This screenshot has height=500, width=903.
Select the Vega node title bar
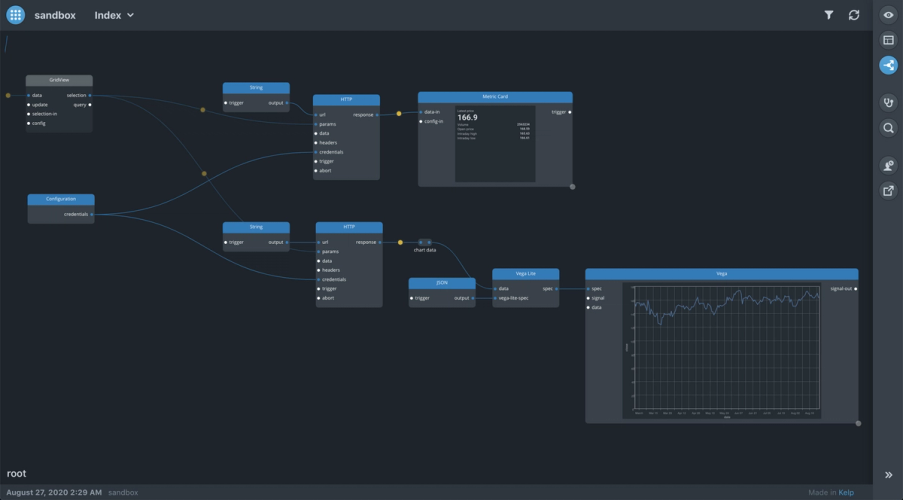722,274
